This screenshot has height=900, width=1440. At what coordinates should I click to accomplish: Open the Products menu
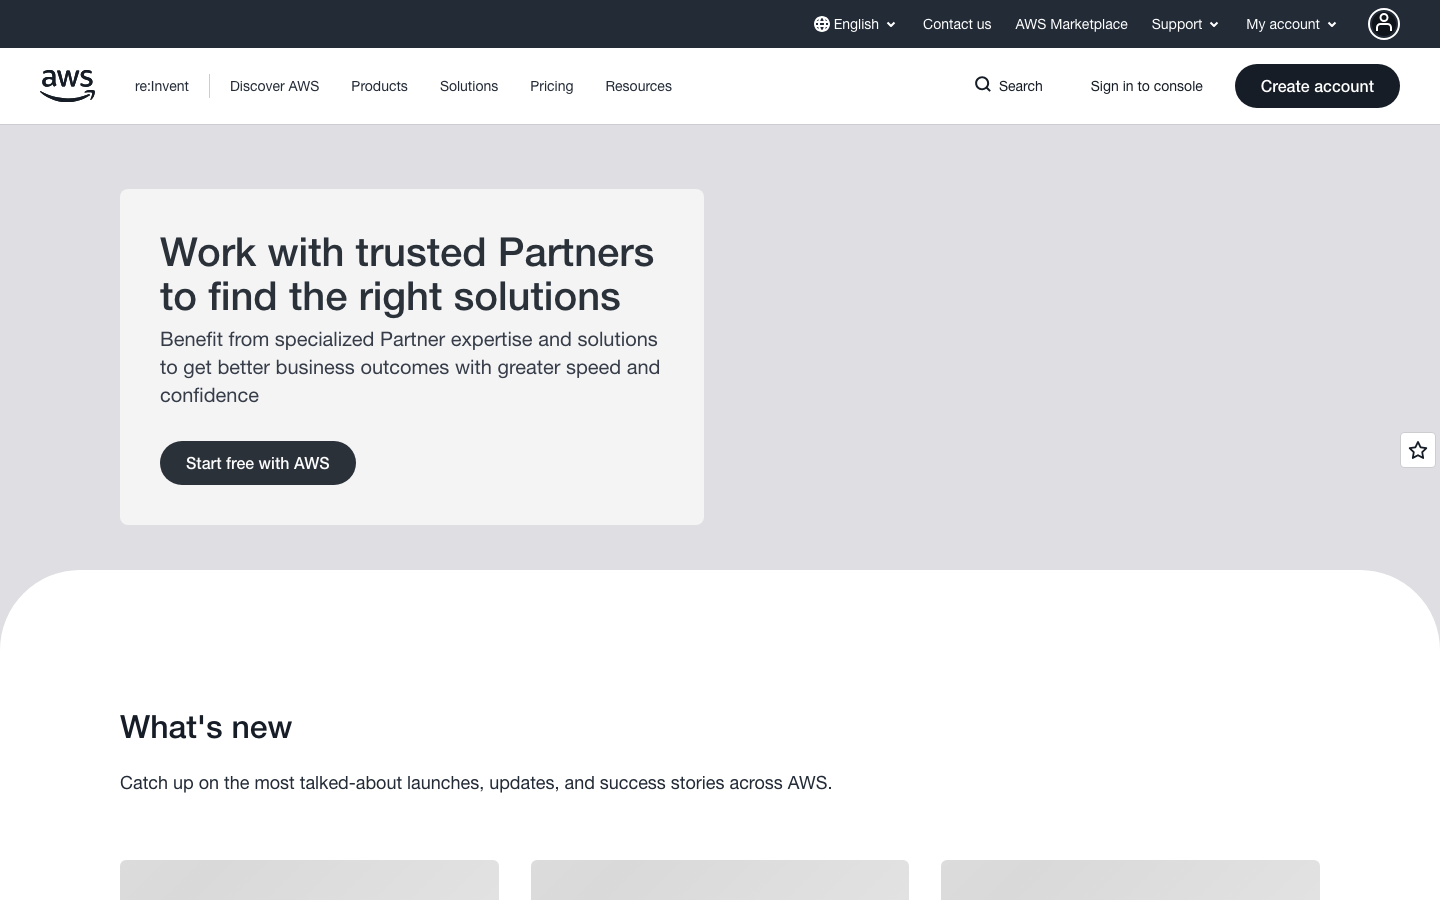click(379, 86)
